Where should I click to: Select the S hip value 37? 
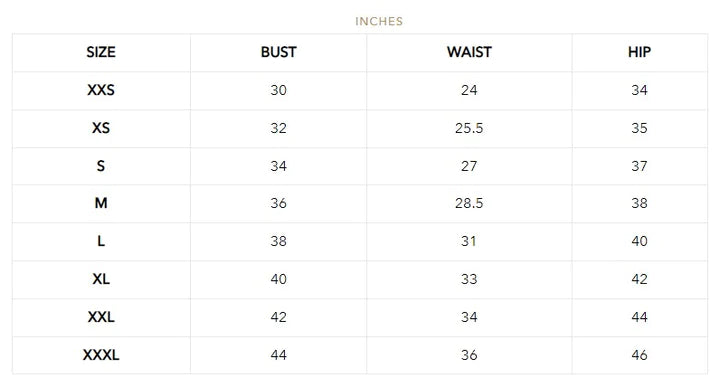click(639, 166)
